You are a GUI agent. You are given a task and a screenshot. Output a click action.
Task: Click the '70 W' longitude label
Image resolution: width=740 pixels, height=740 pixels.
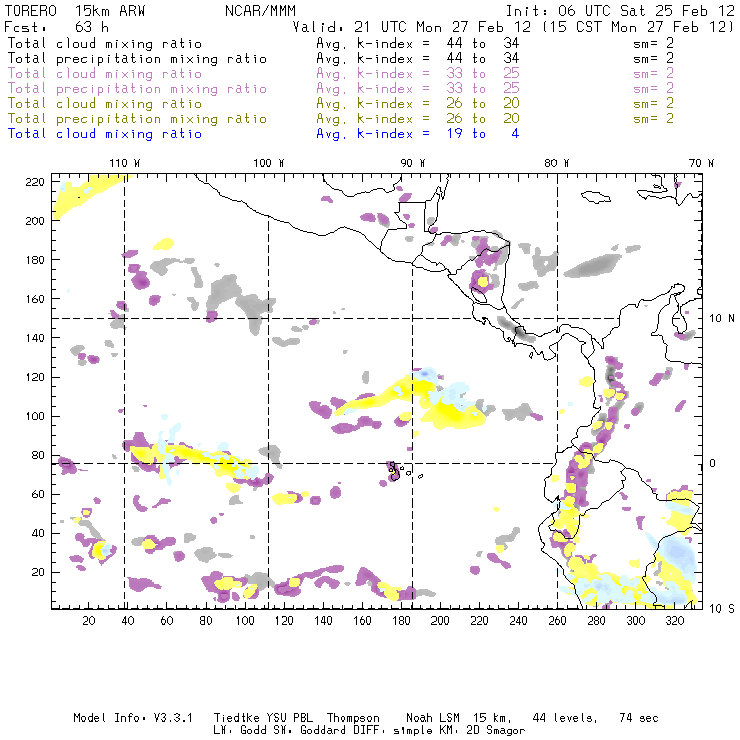coord(701,163)
